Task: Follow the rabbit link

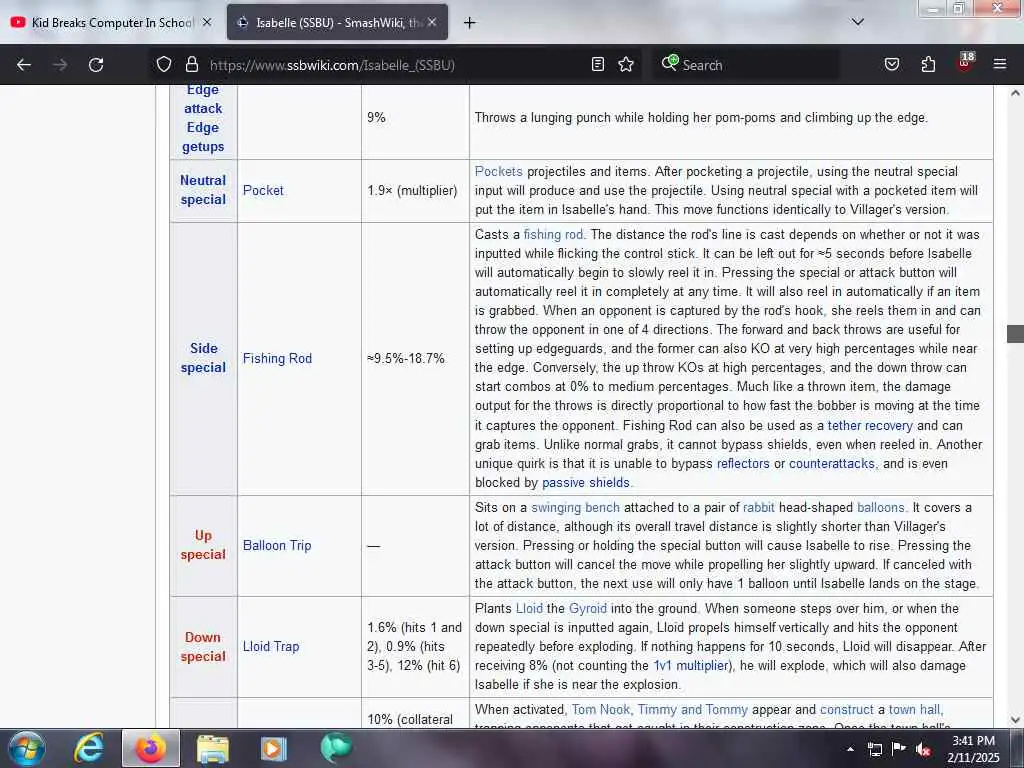Action: click(x=758, y=507)
